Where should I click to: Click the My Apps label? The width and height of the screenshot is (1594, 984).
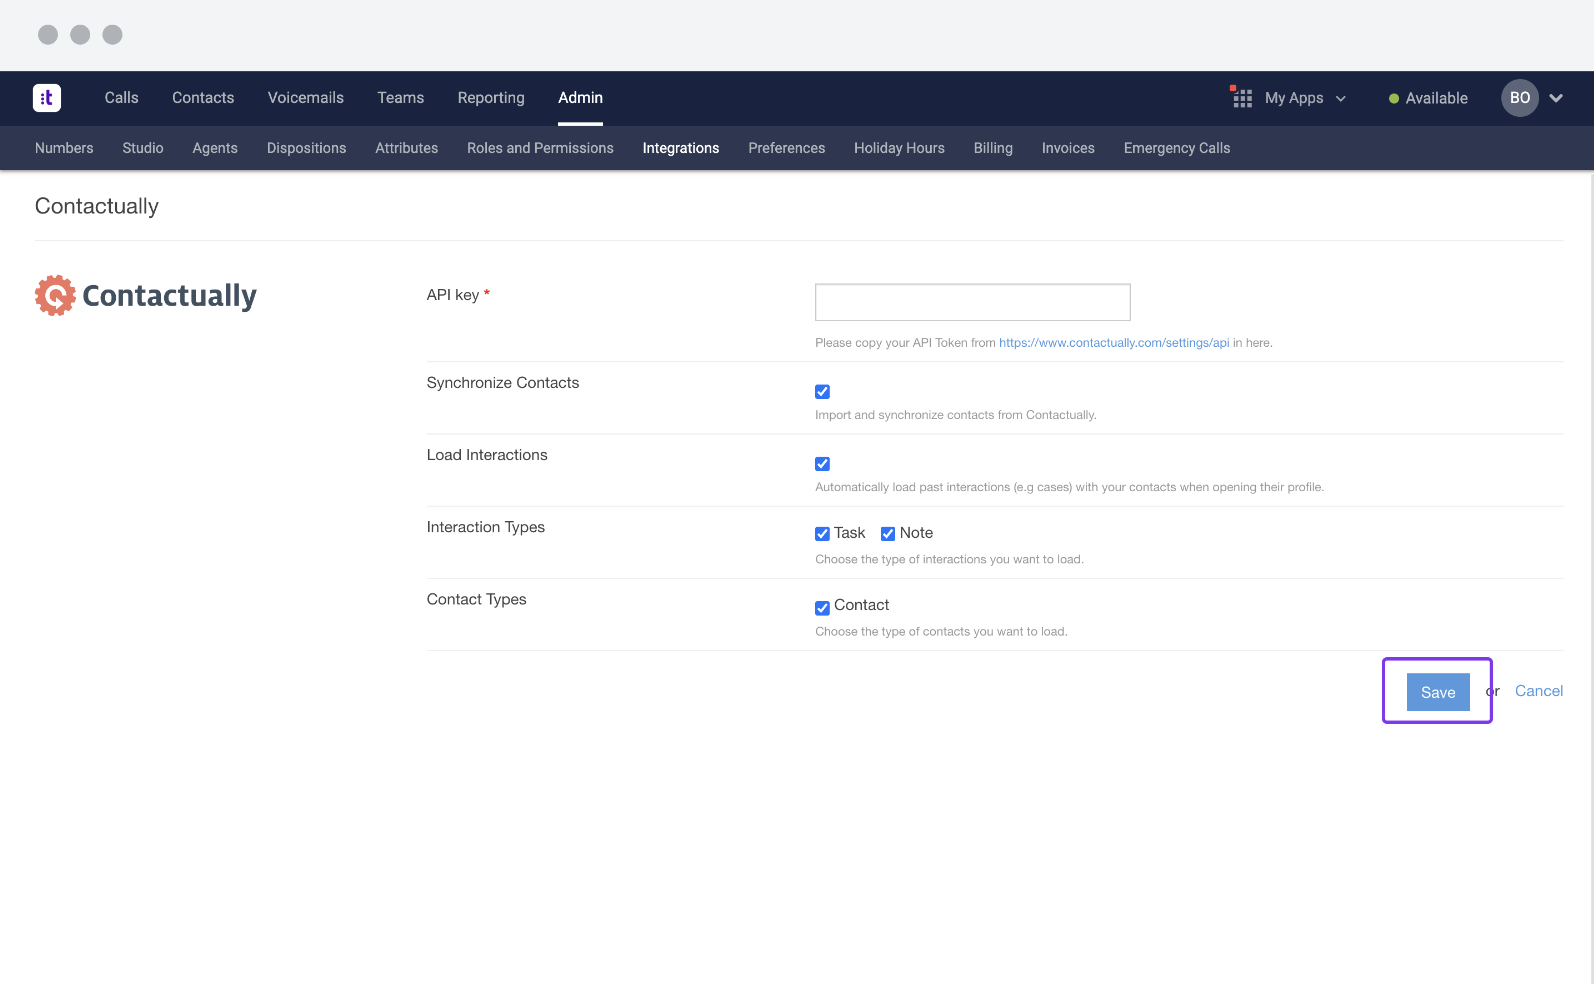click(x=1294, y=98)
